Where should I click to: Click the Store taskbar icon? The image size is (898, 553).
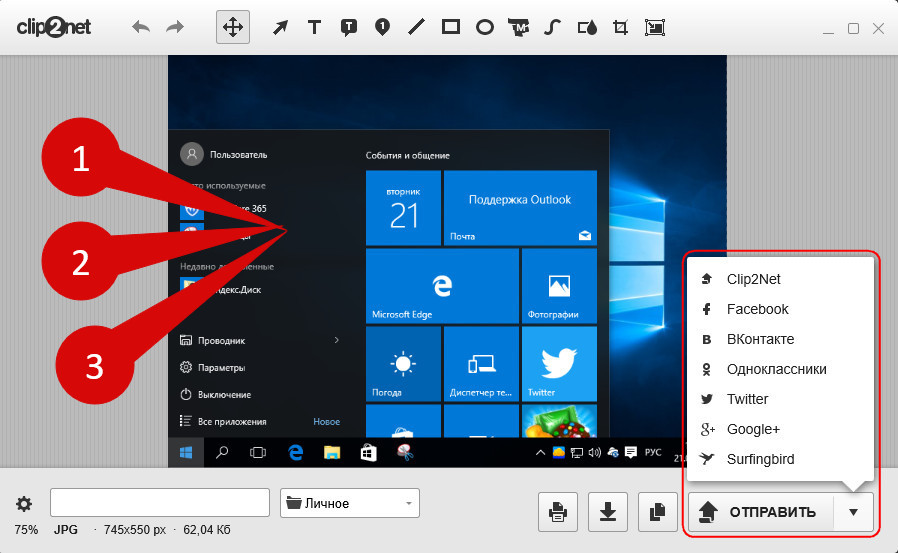point(368,453)
